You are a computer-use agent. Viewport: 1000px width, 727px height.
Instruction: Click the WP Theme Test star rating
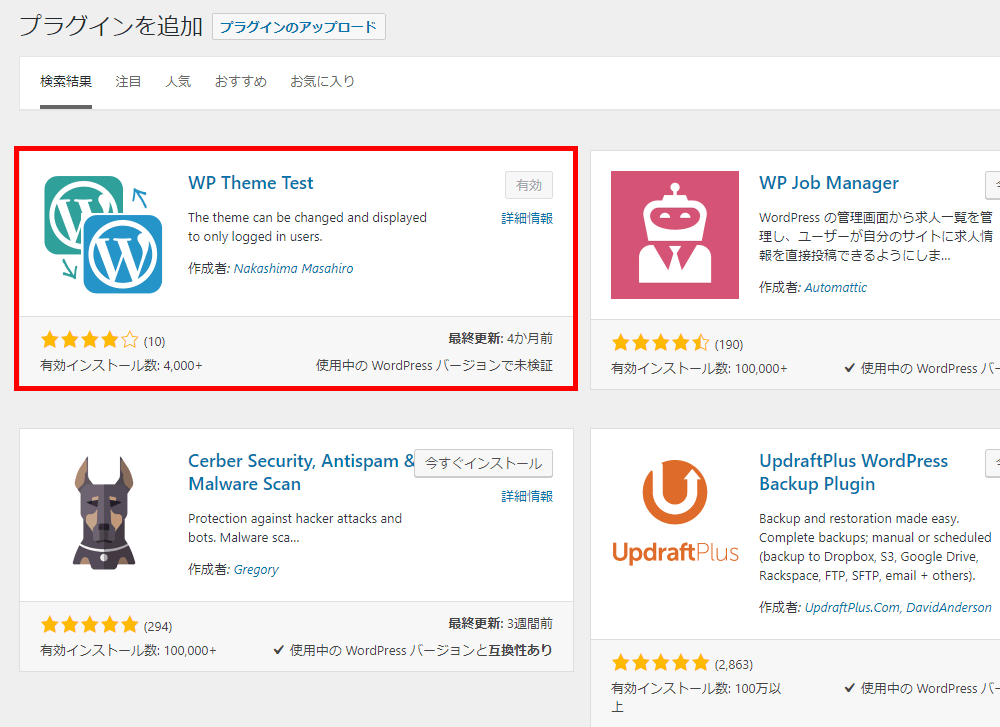click(x=89, y=340)
